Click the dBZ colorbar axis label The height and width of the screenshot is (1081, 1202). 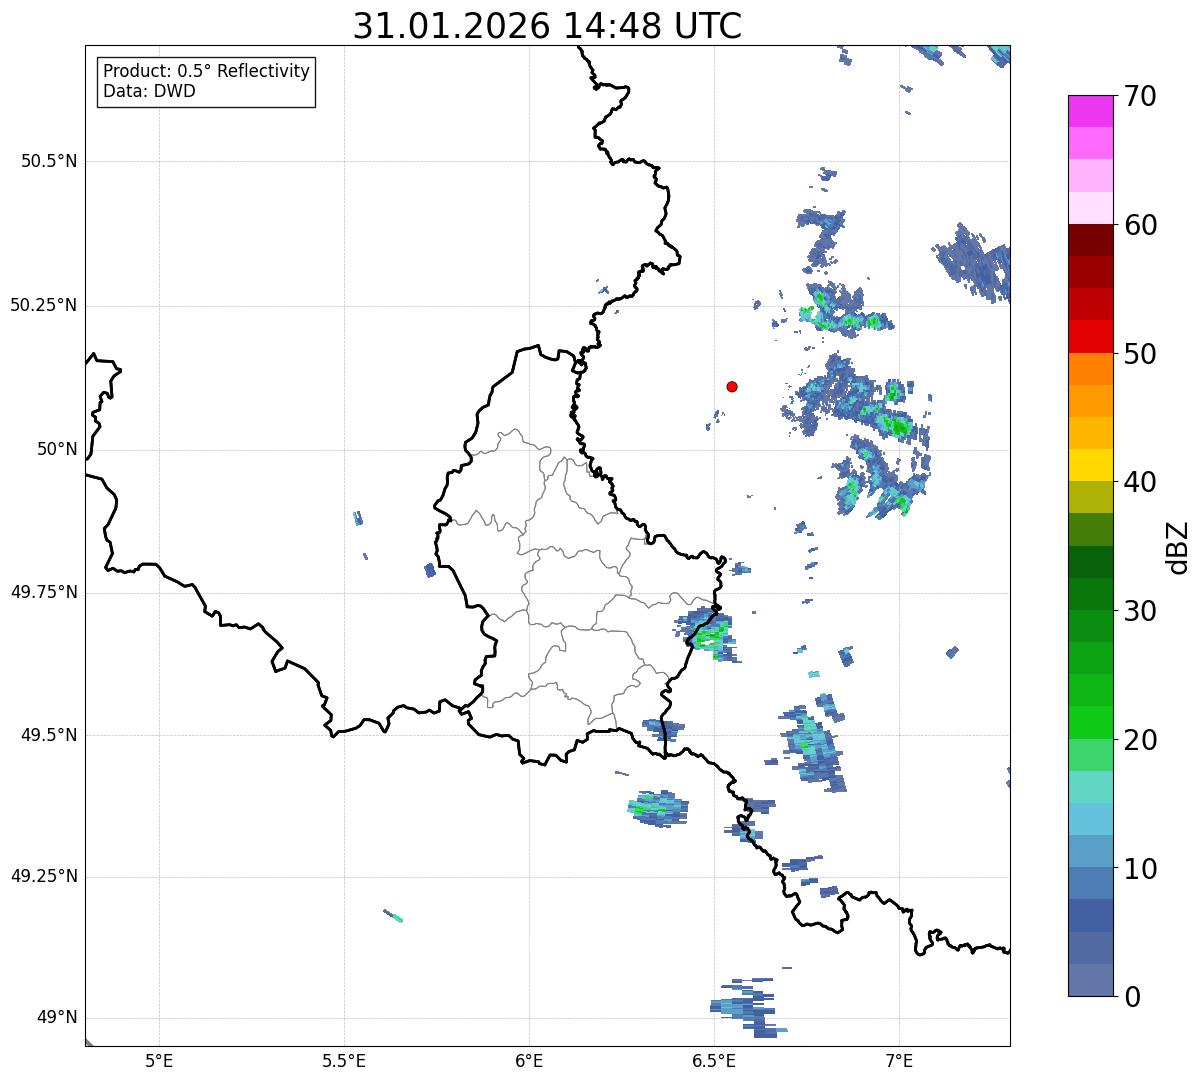click(1178, 546)
